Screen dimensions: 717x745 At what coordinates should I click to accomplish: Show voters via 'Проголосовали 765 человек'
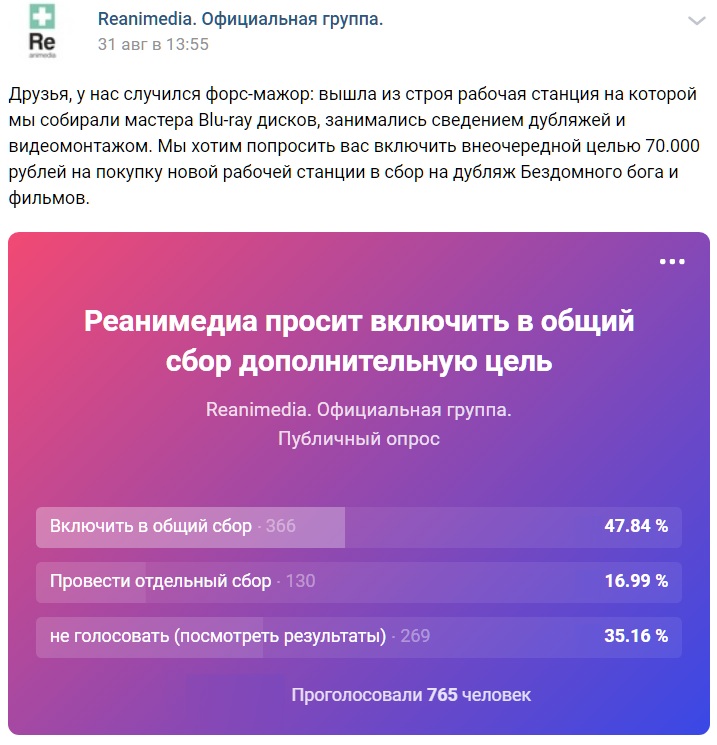click(x=411, y=695)
